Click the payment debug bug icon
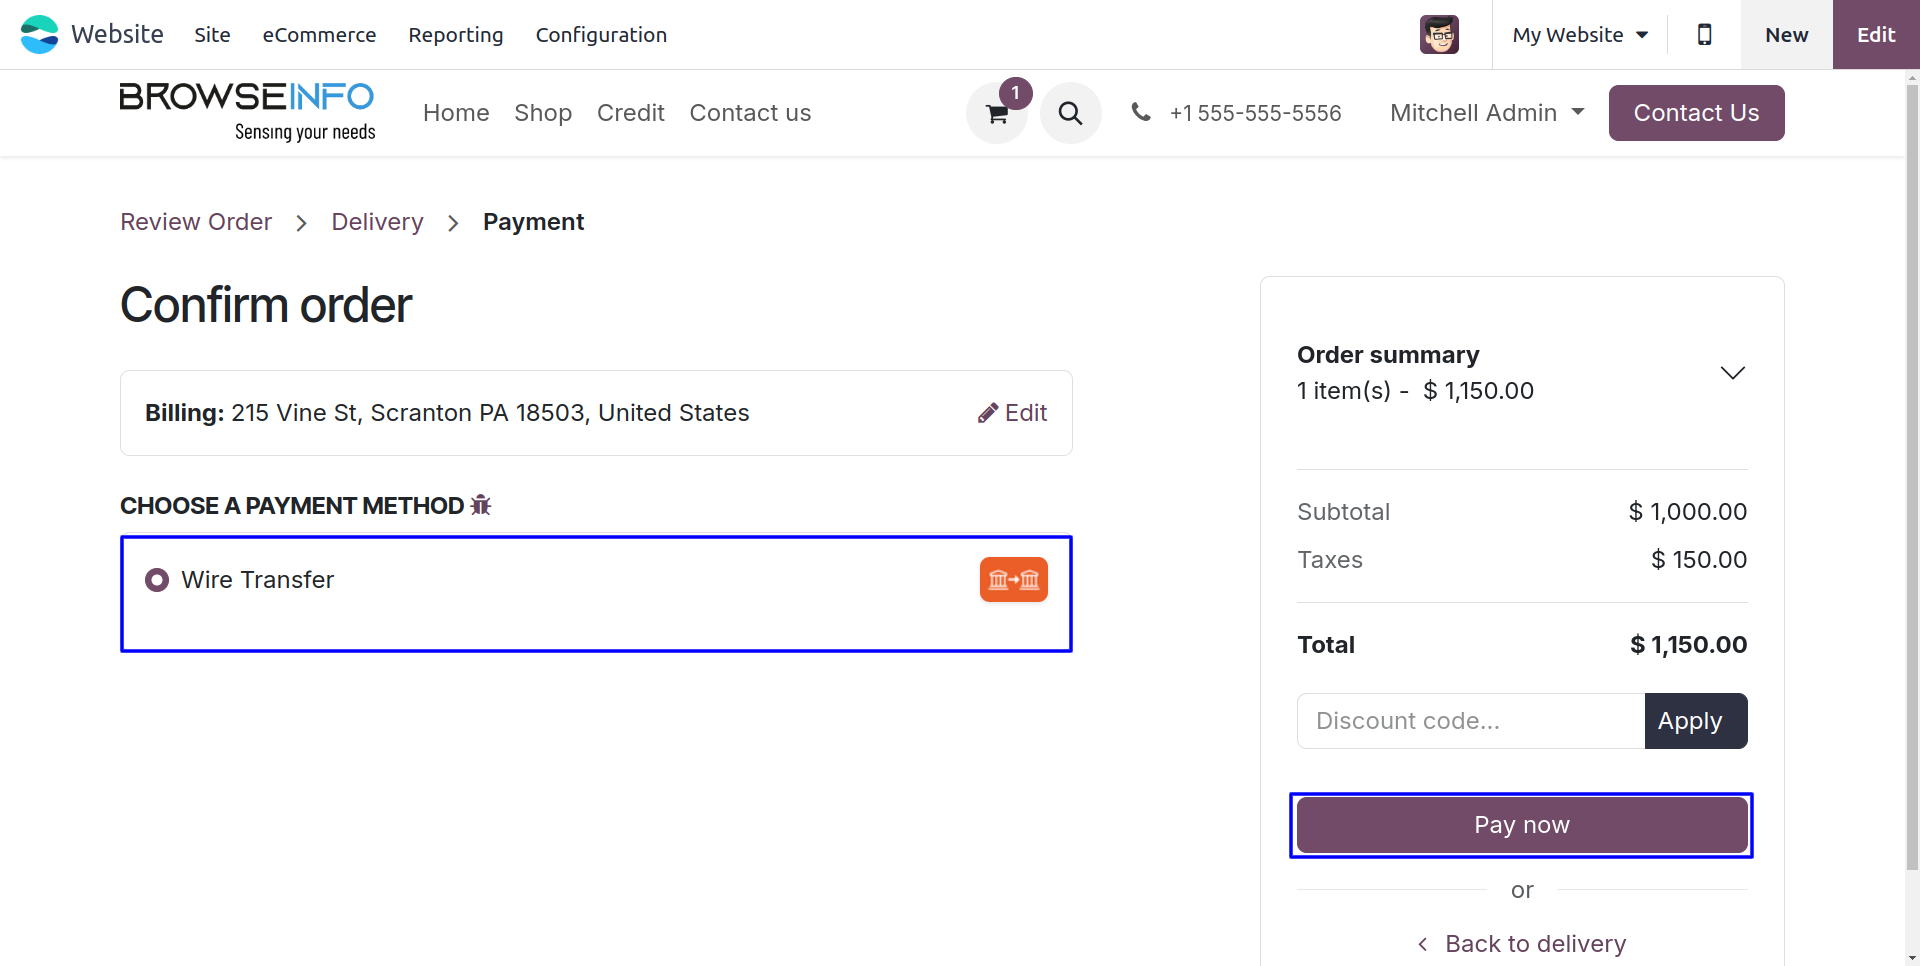Screen dimensions: 1920x966 pyautogui.click(x=481, y=505)
